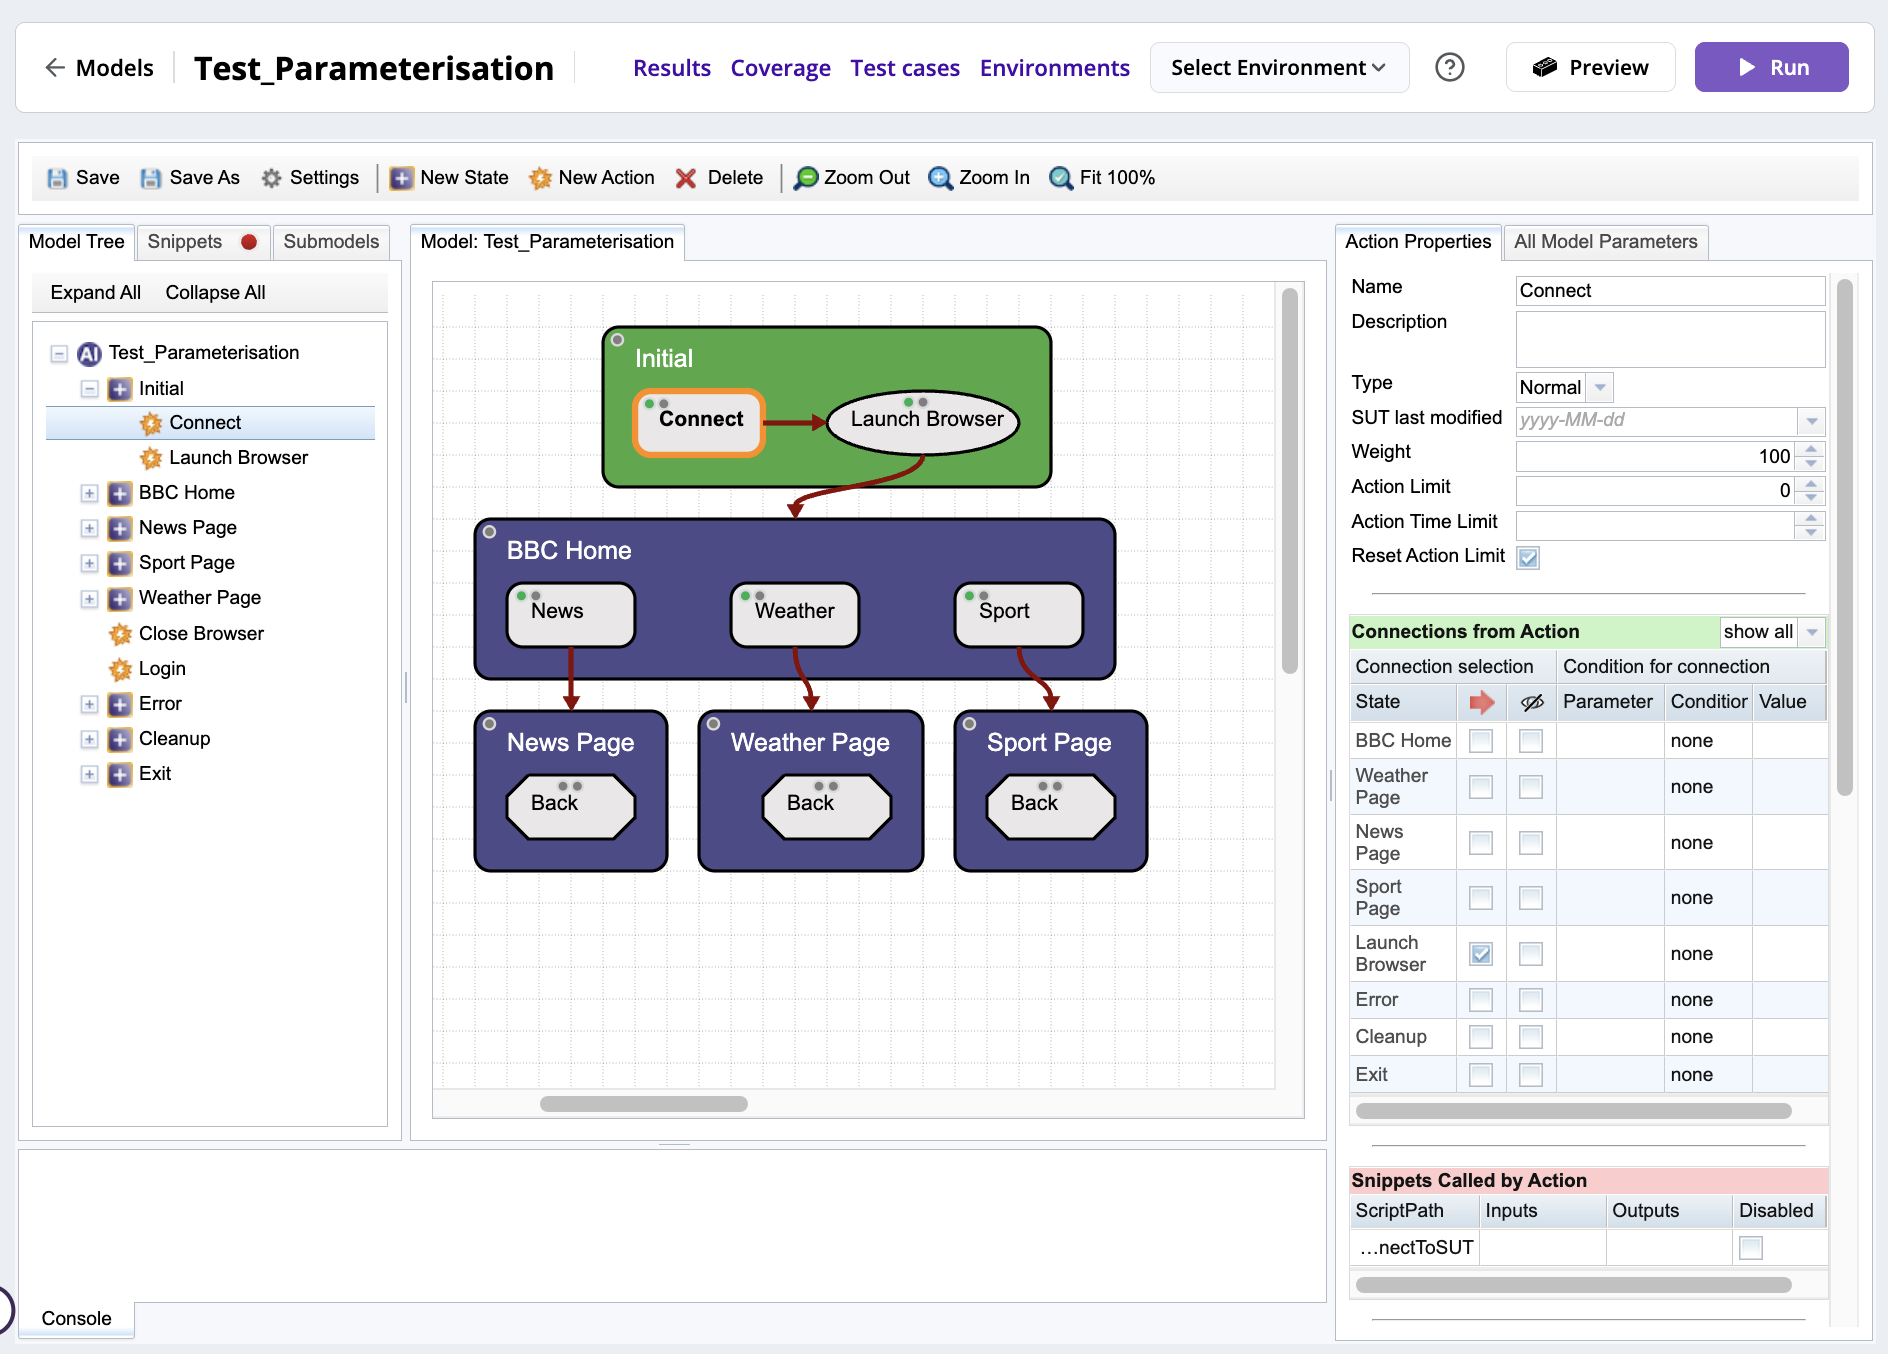Switch to the All Model Parameters tab

coord(1605,242)
